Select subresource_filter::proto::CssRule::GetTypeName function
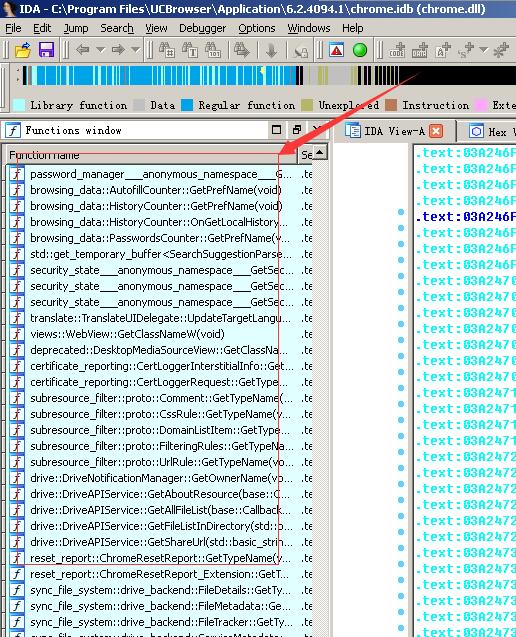The width and height of the screenshot is (516, 637). click(160, 414)
